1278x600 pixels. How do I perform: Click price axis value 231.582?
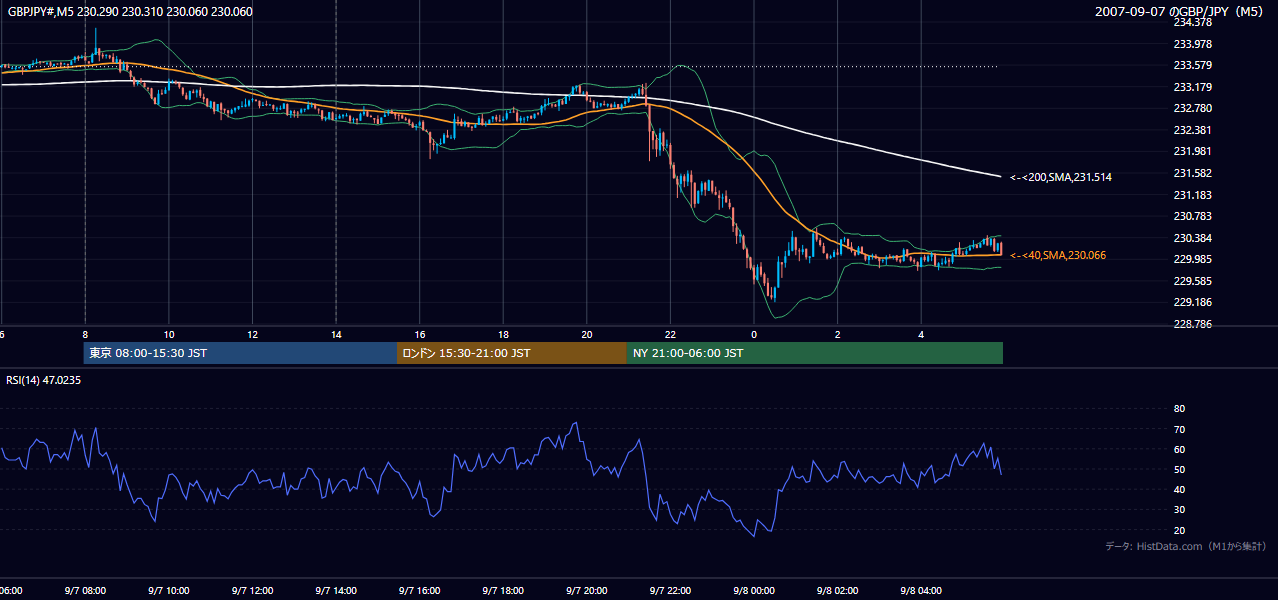click(1191, 173)
